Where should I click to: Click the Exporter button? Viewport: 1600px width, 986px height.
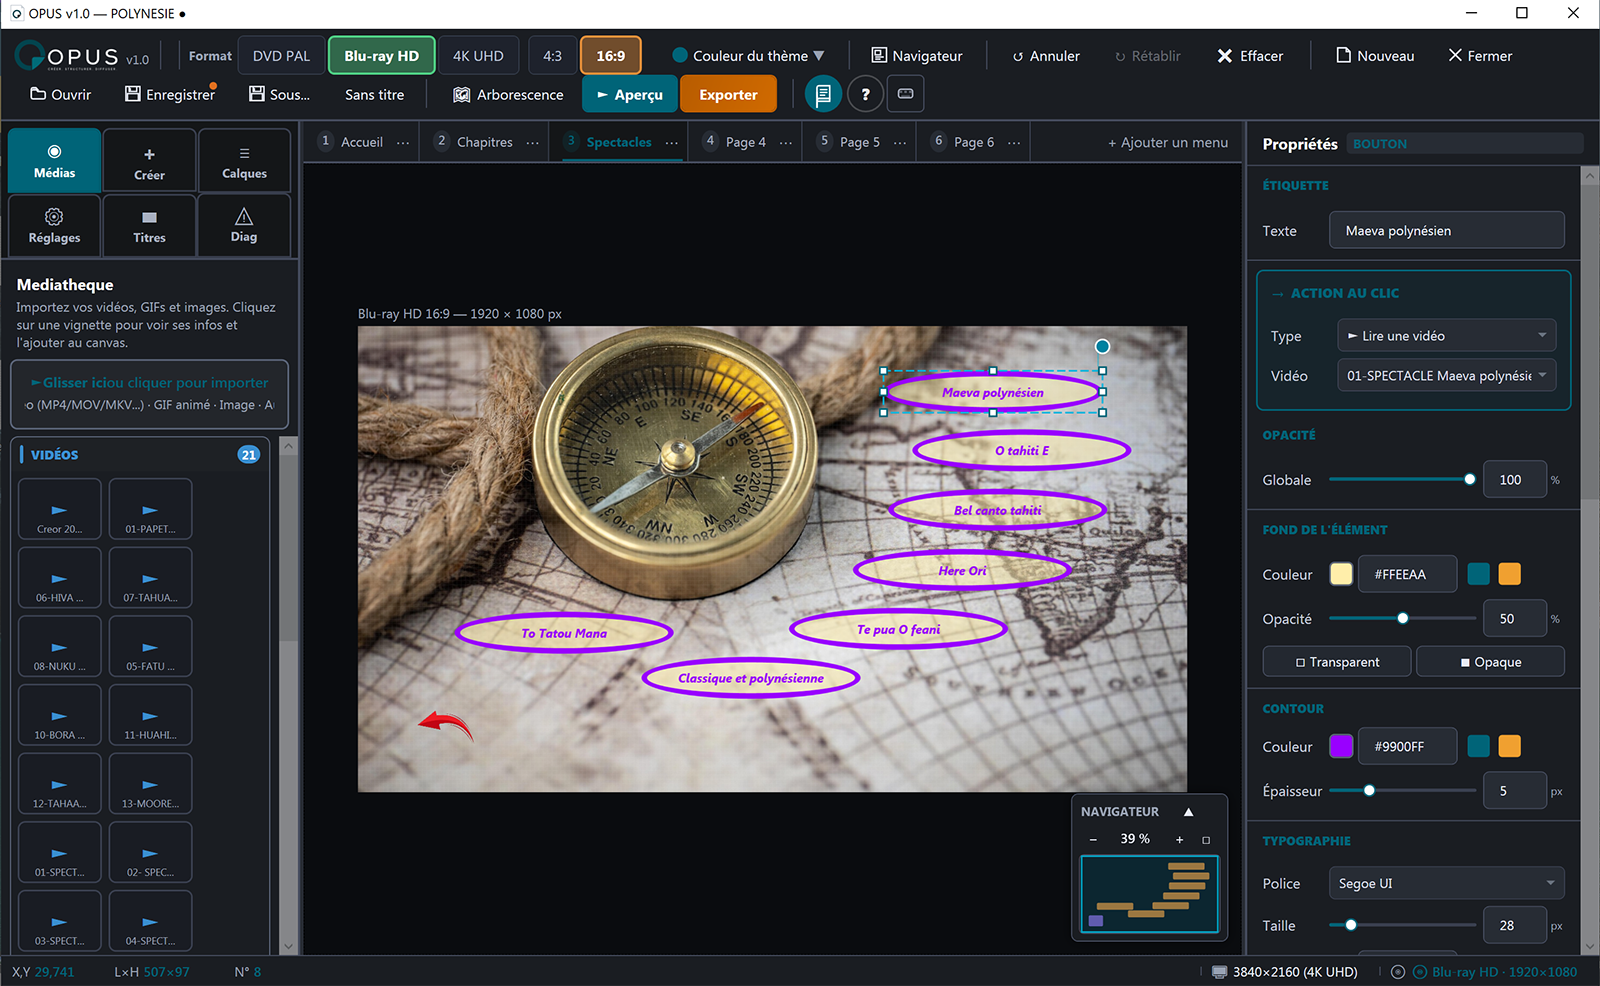point(728,94)
